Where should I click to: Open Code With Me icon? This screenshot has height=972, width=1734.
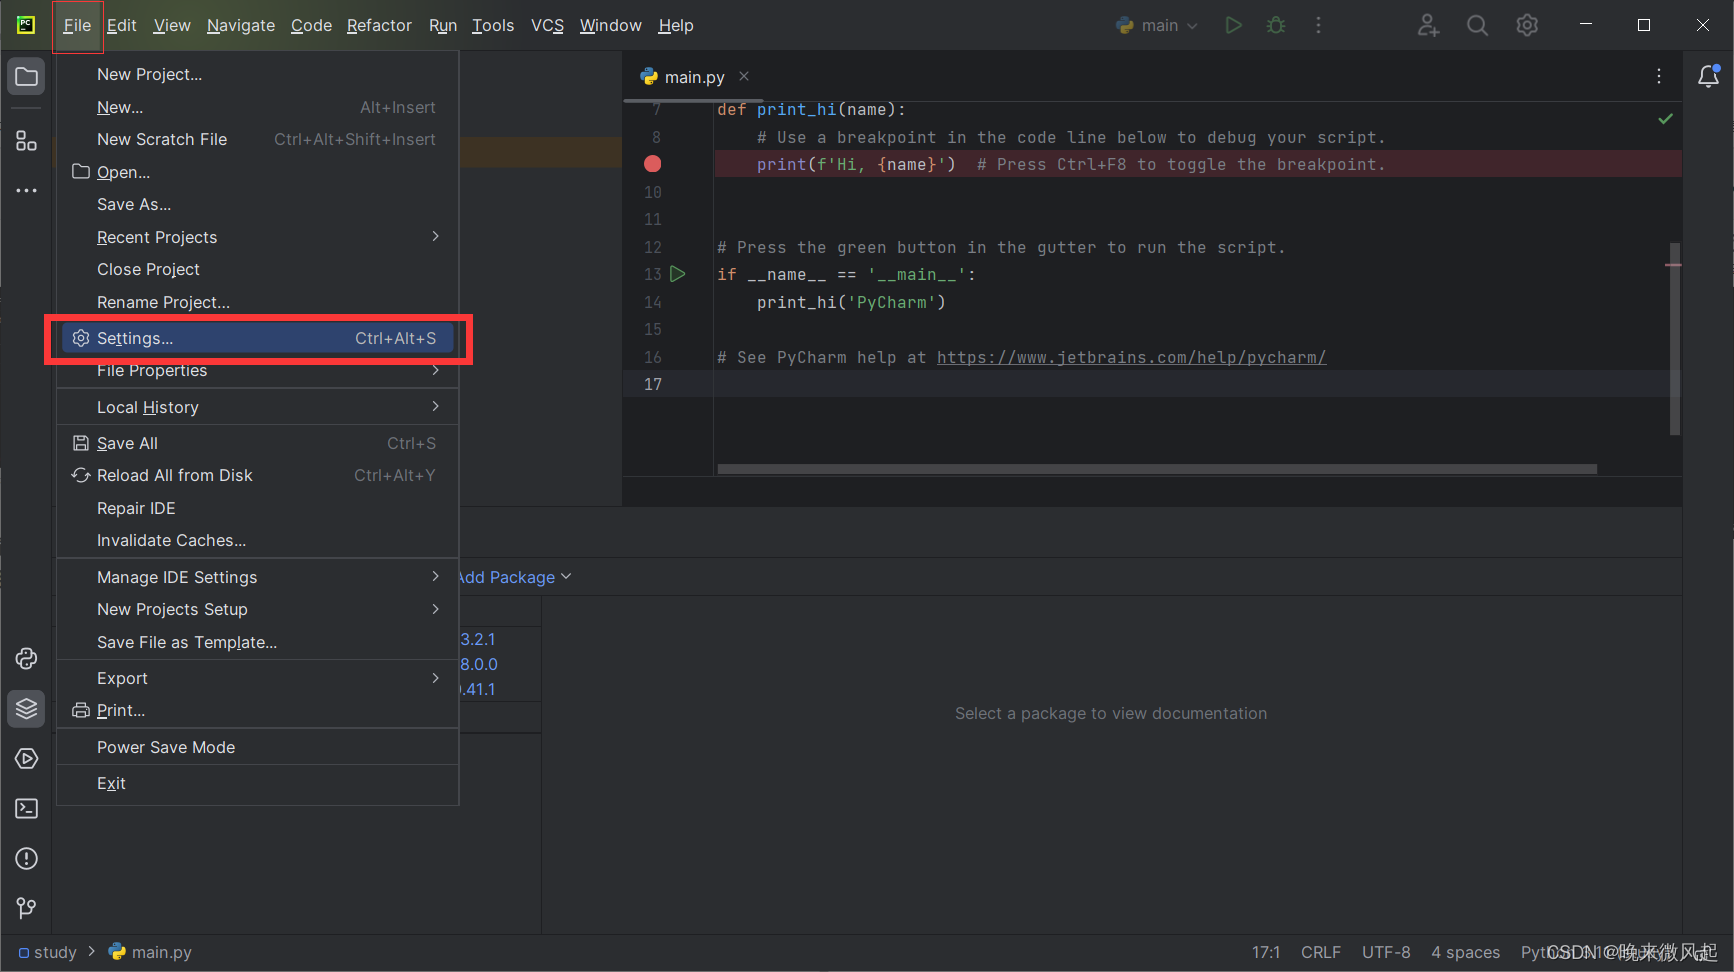coord(1428,25)
